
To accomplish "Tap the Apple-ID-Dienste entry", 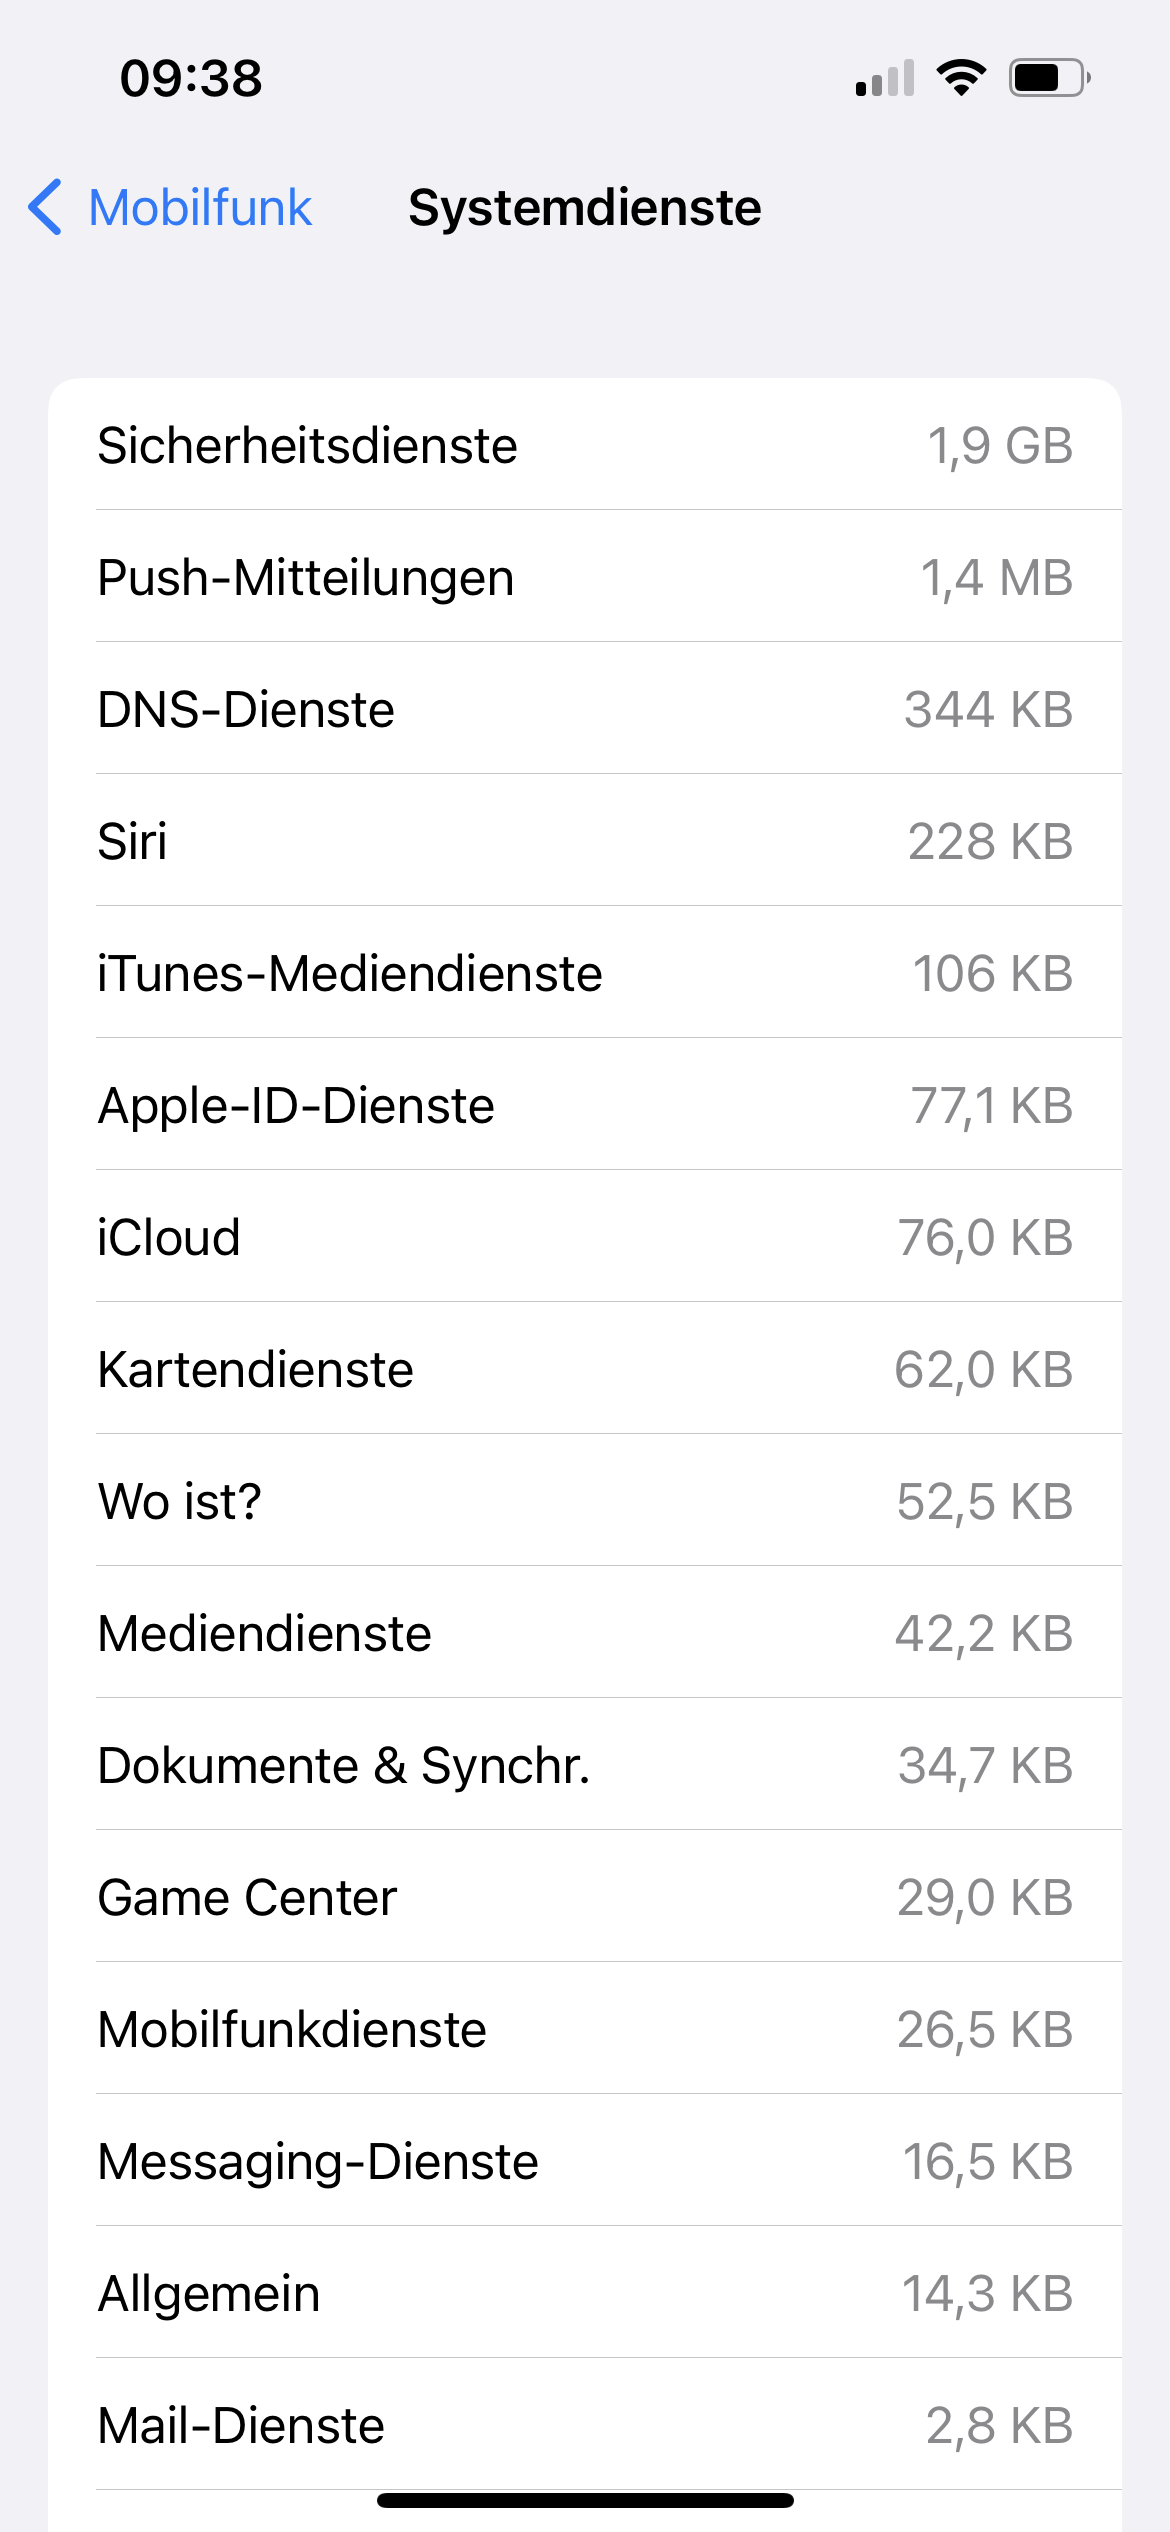I will 585,1105.
